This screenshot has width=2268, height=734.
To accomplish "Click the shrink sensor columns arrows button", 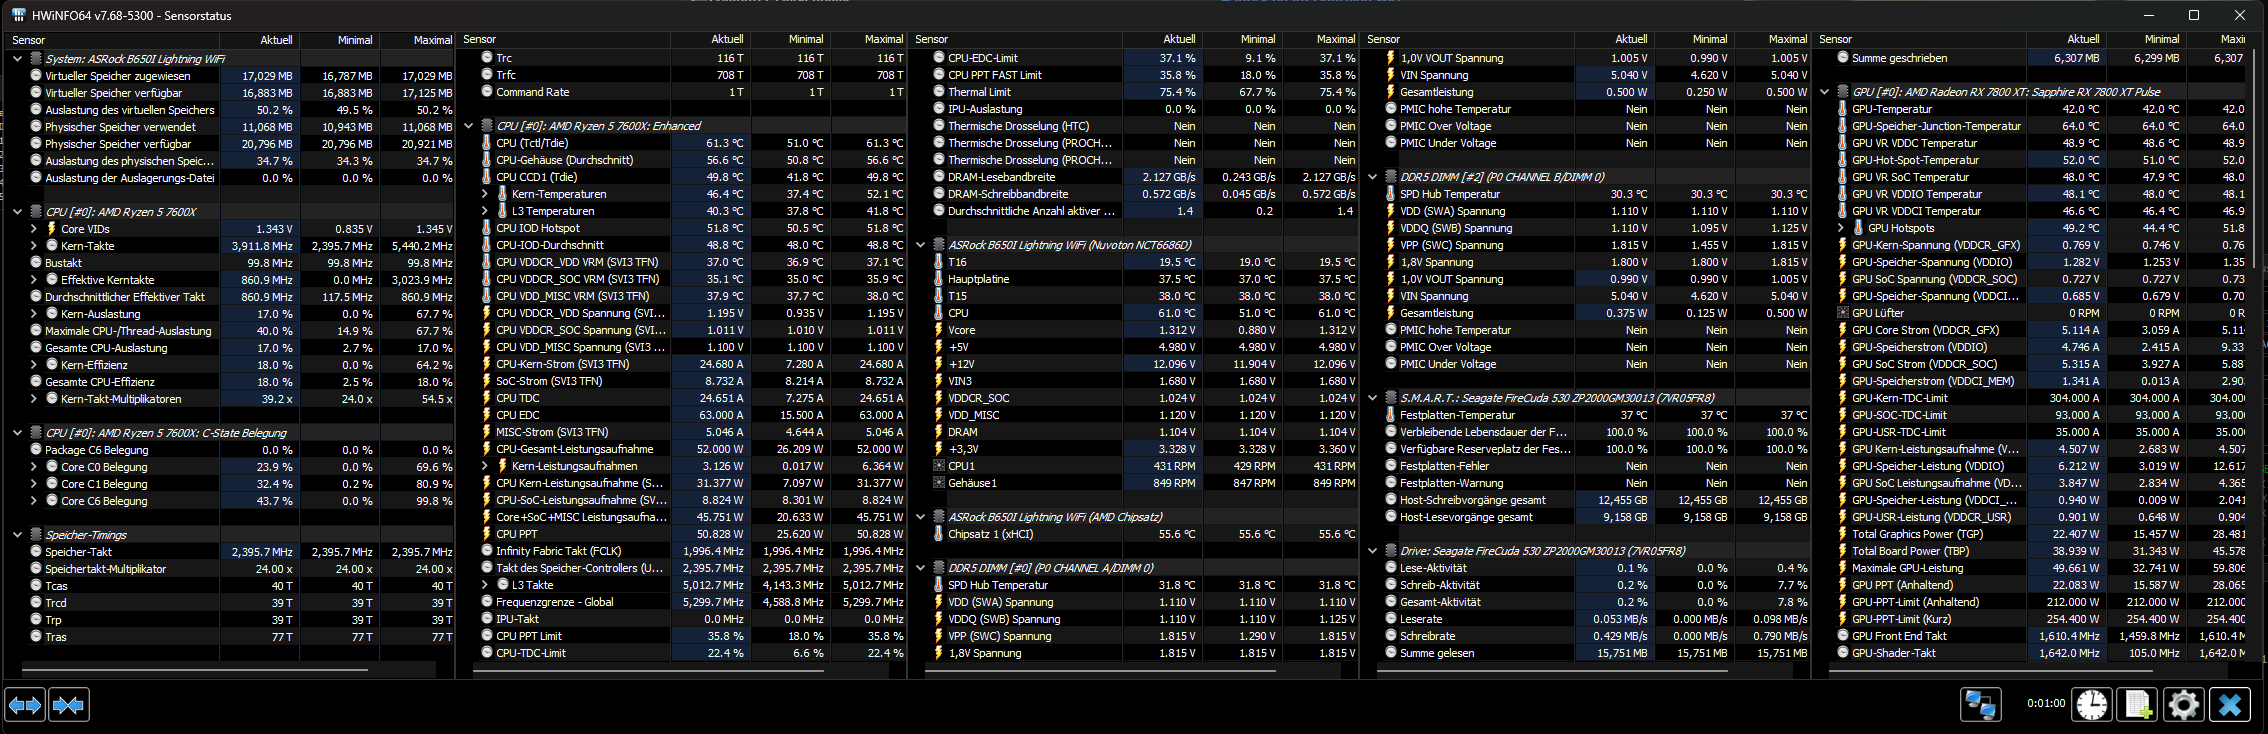I will tap(68, 705).
